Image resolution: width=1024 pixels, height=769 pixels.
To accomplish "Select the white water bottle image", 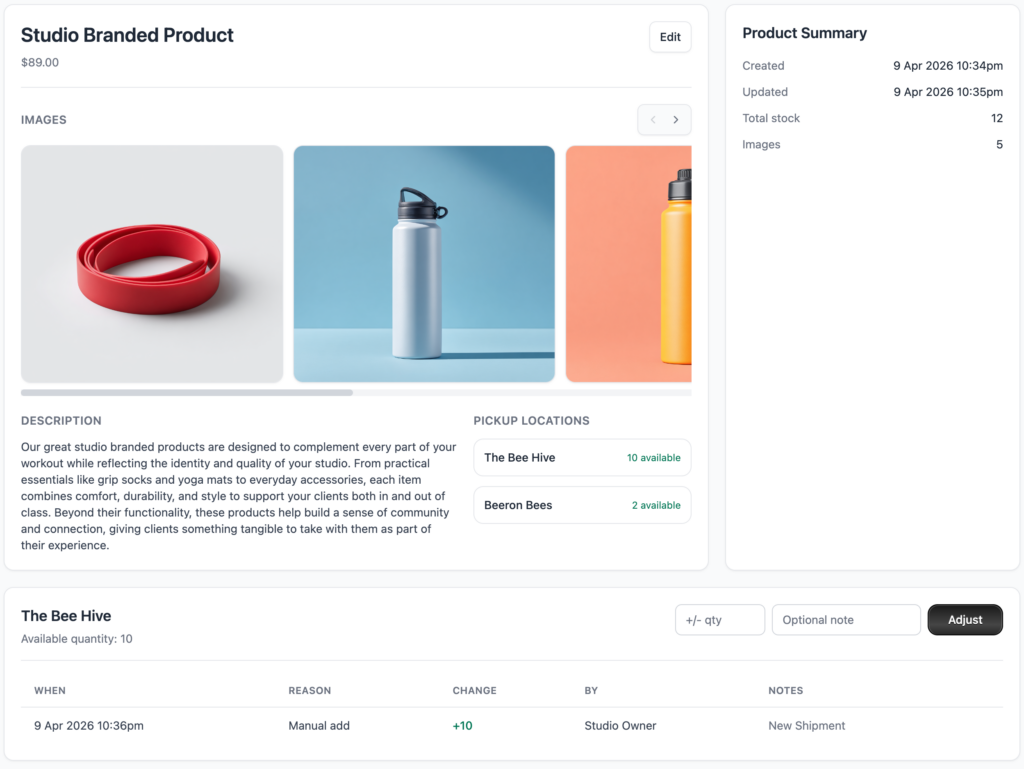I will pyautogui.click(x=424, y=264).
